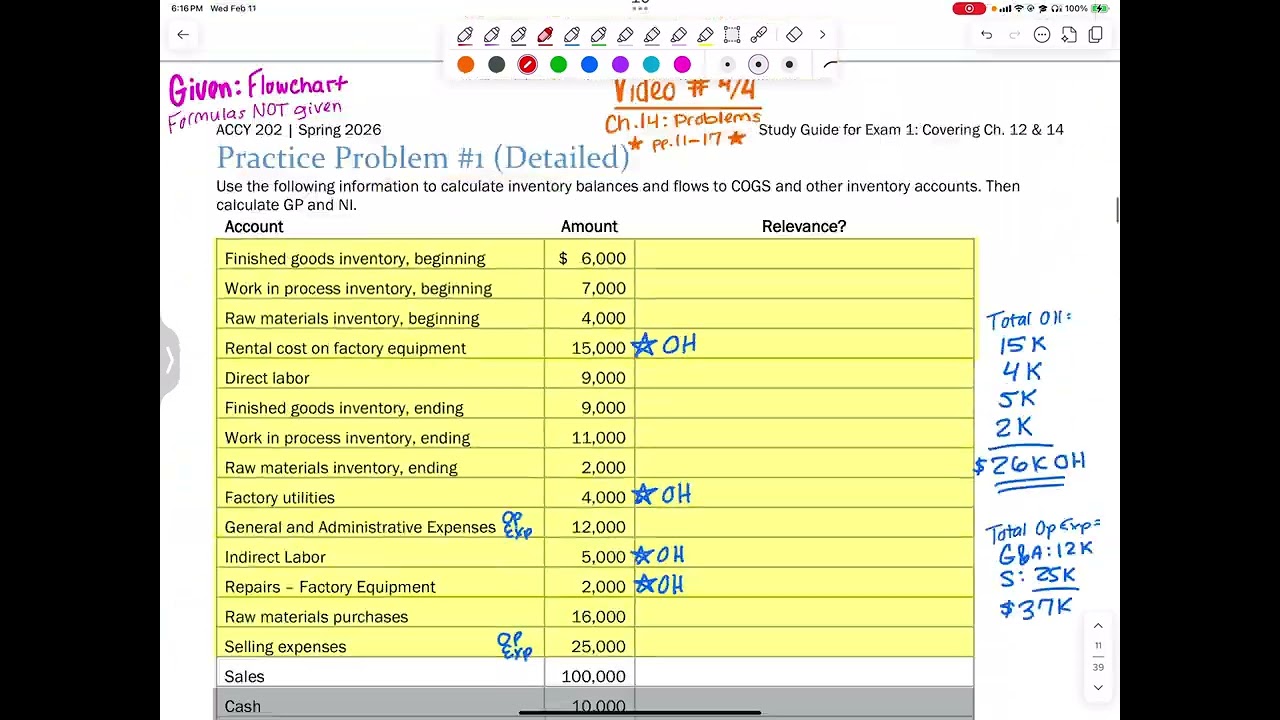Select the pen with dark red underline
The height and width of the screenshot is (720, 1280).
coord(465,35)
